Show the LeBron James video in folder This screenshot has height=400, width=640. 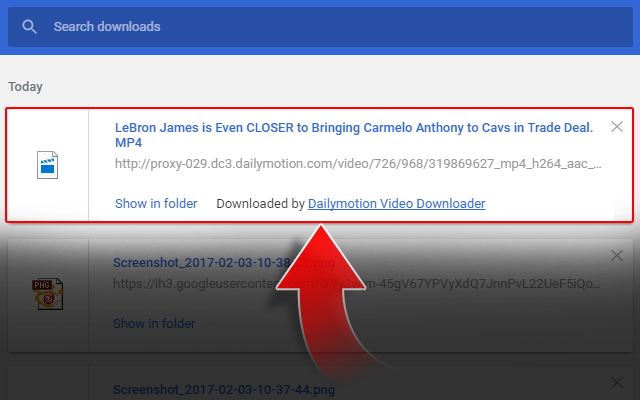coord(156,203)
